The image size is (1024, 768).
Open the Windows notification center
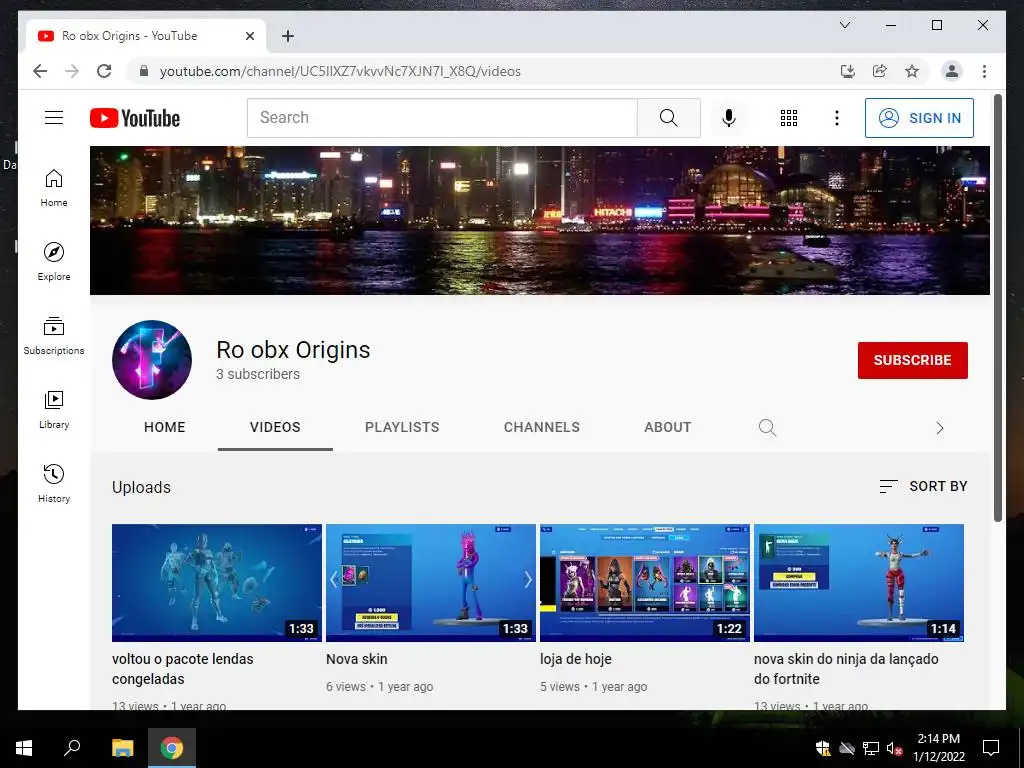[x=991, y=748]
